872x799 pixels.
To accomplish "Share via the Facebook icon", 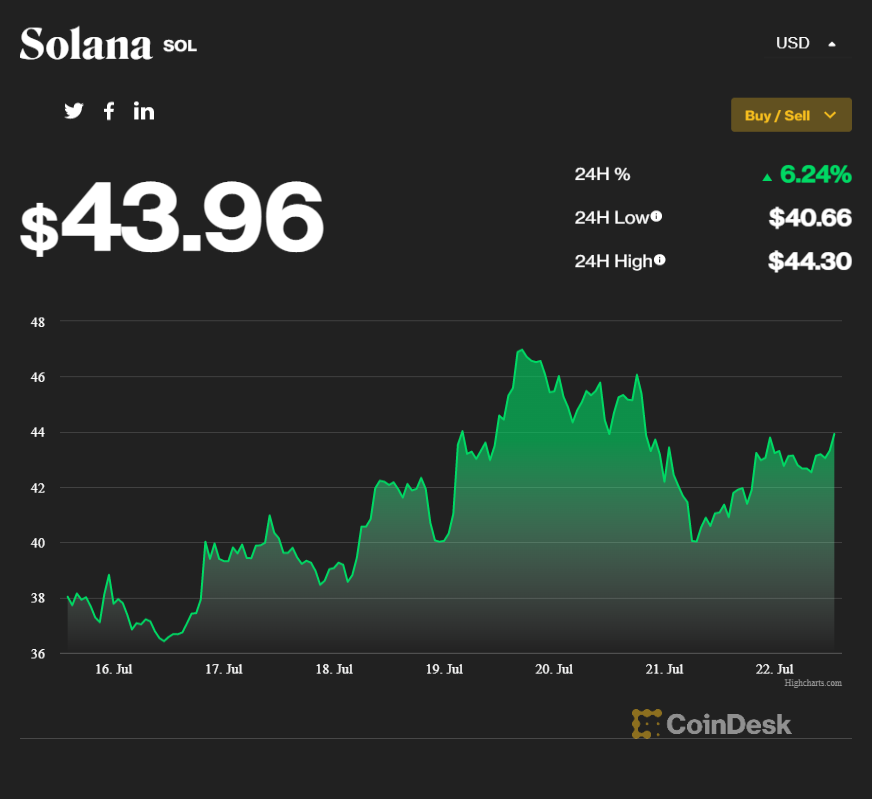I will (x=109, y=111).
